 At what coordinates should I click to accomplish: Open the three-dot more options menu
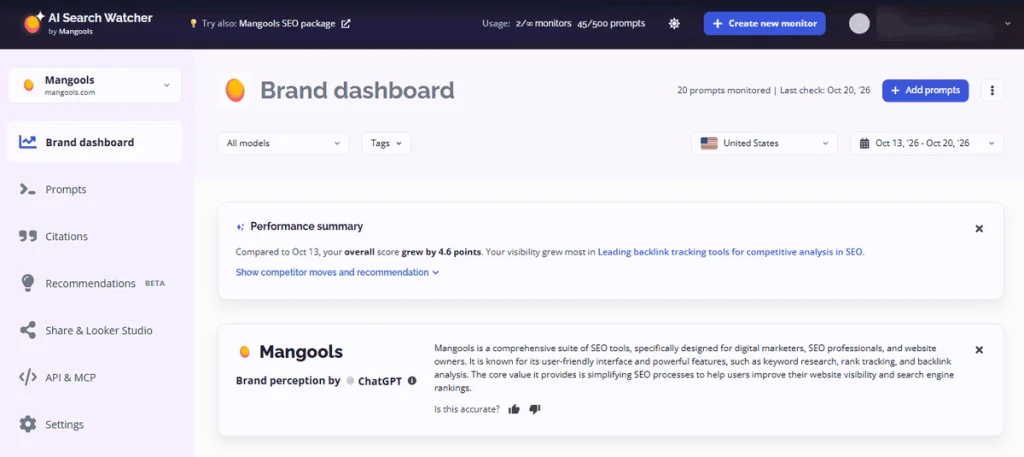[992, 90]
